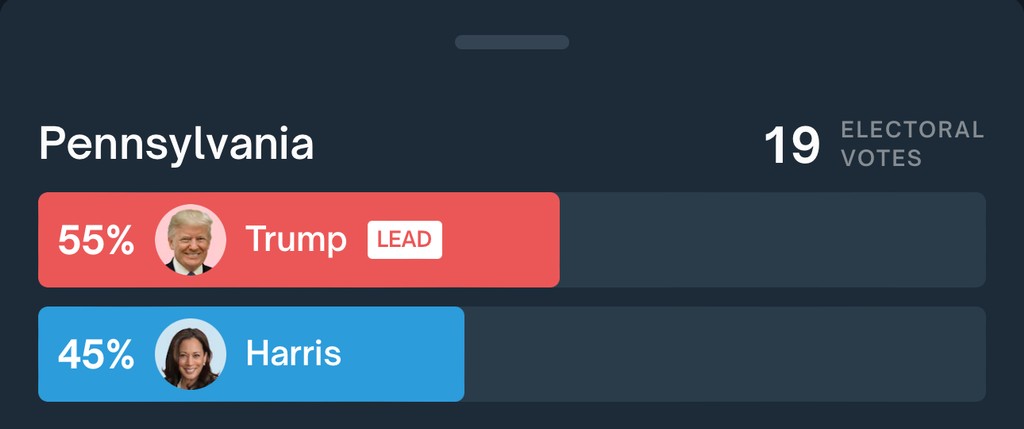Click red bar area right of LEAD badge
This screenshot has height=429, width=1024.
pyautogui.click(x=500, y=240)
